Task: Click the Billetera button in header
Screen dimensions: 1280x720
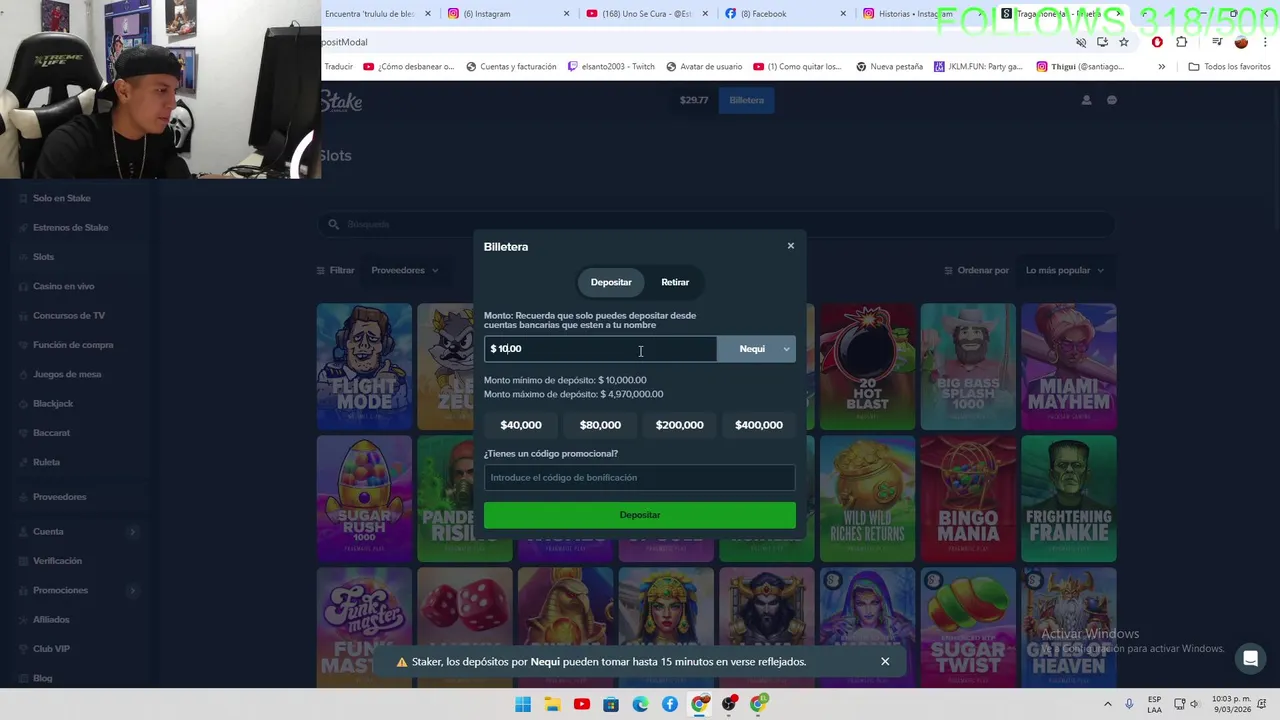Action: 746,100
